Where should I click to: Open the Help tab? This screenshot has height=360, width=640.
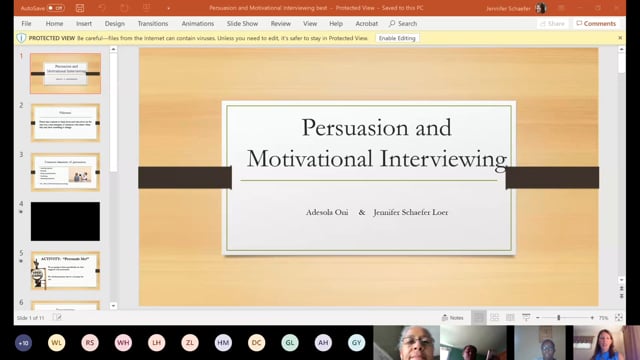pyautogui.click(x=336, y=24)
